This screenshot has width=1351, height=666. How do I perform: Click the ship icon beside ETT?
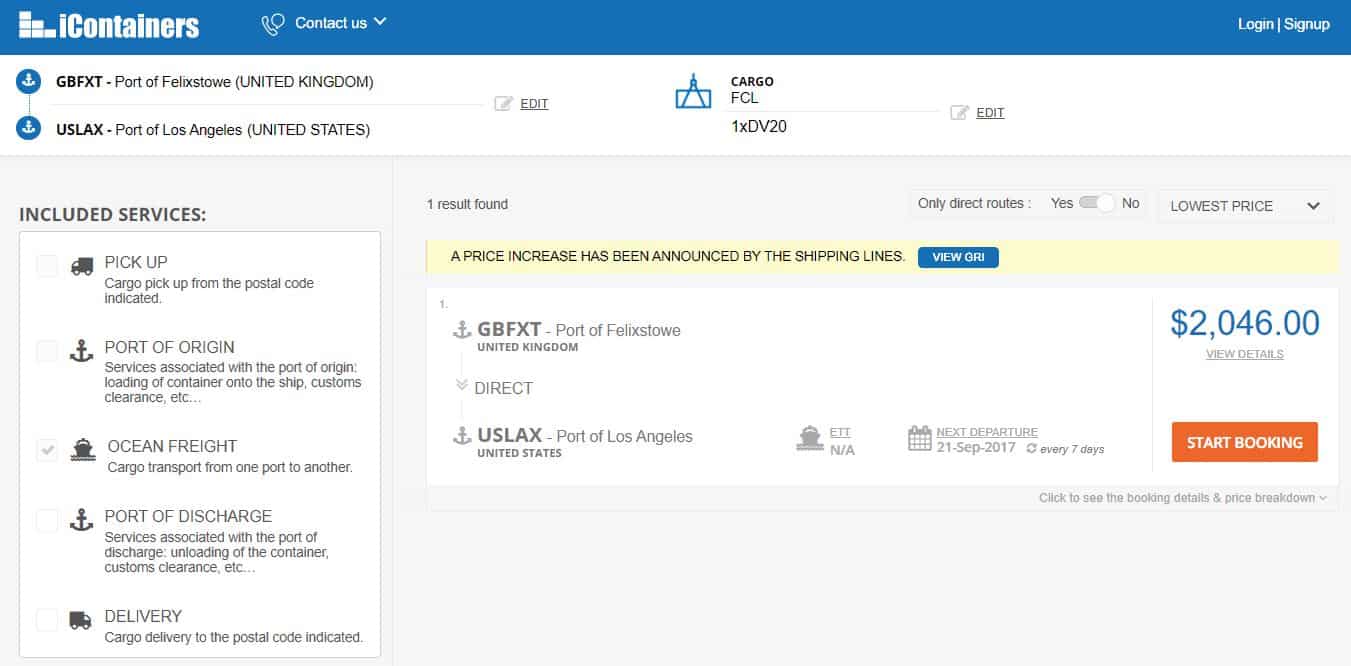(809, 438)
